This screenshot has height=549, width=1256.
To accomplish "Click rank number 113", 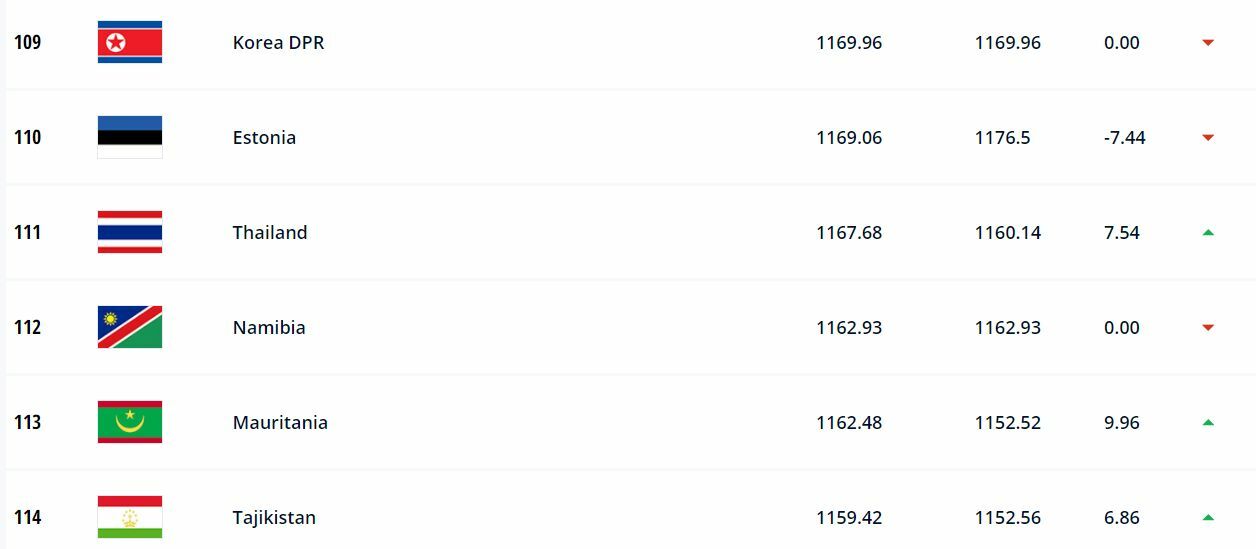I will [28, 423].
